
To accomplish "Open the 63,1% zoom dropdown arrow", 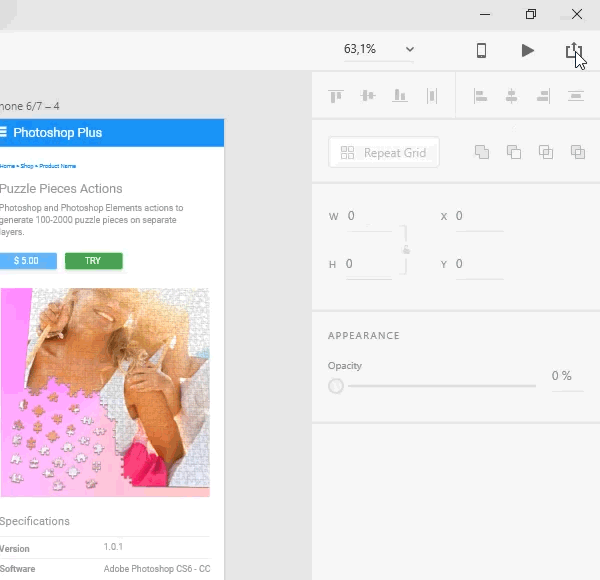I will point(410,49).
